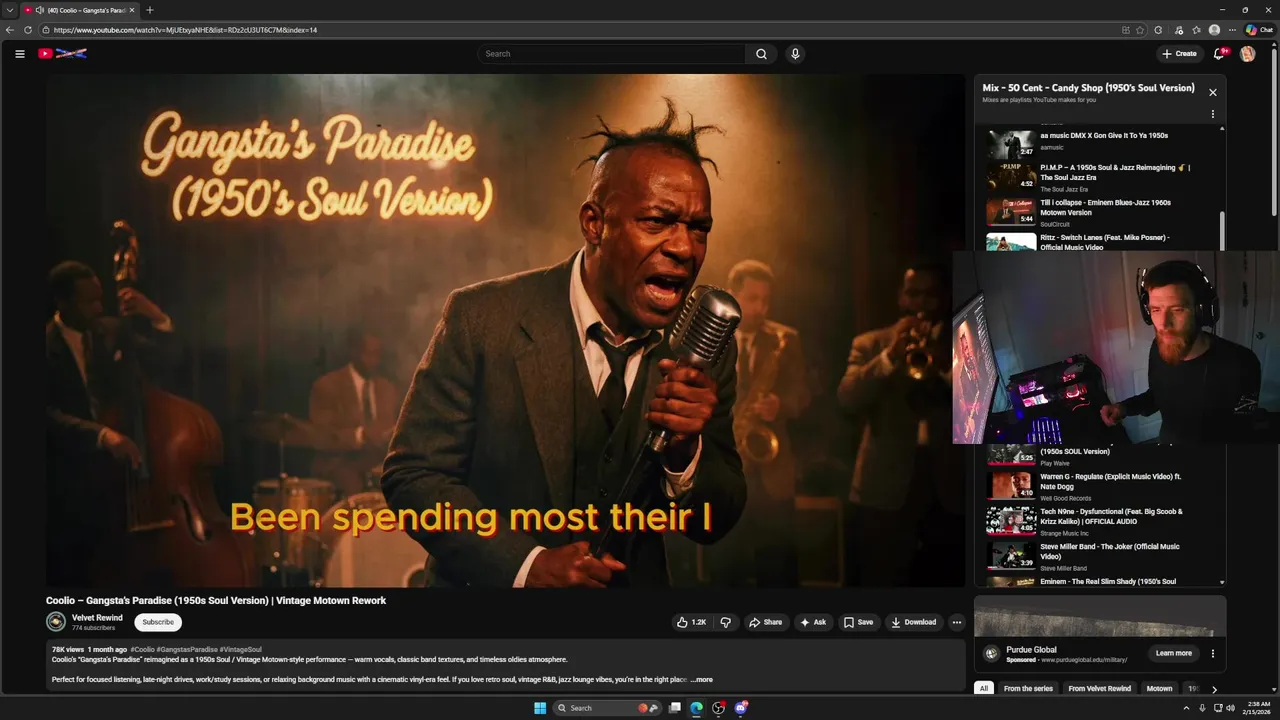1280x720 pixels.
Task: Select the From Velvet Rewind chip
Action: [1099, 689]
